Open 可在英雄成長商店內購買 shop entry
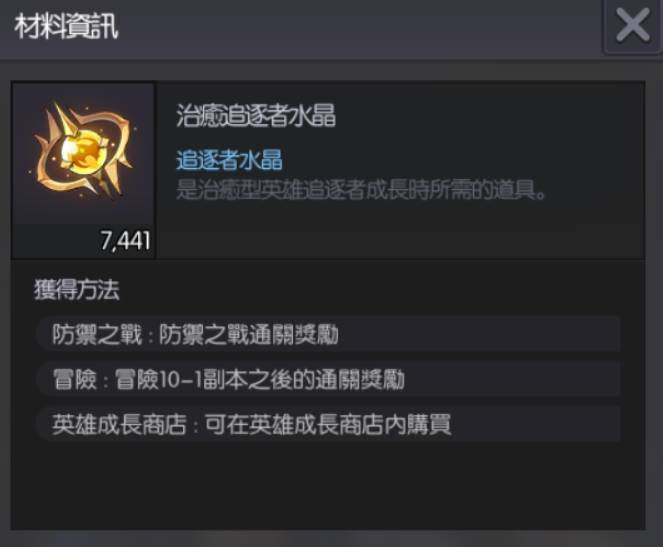Screen dimensions: 663x547 coord(328,424)
